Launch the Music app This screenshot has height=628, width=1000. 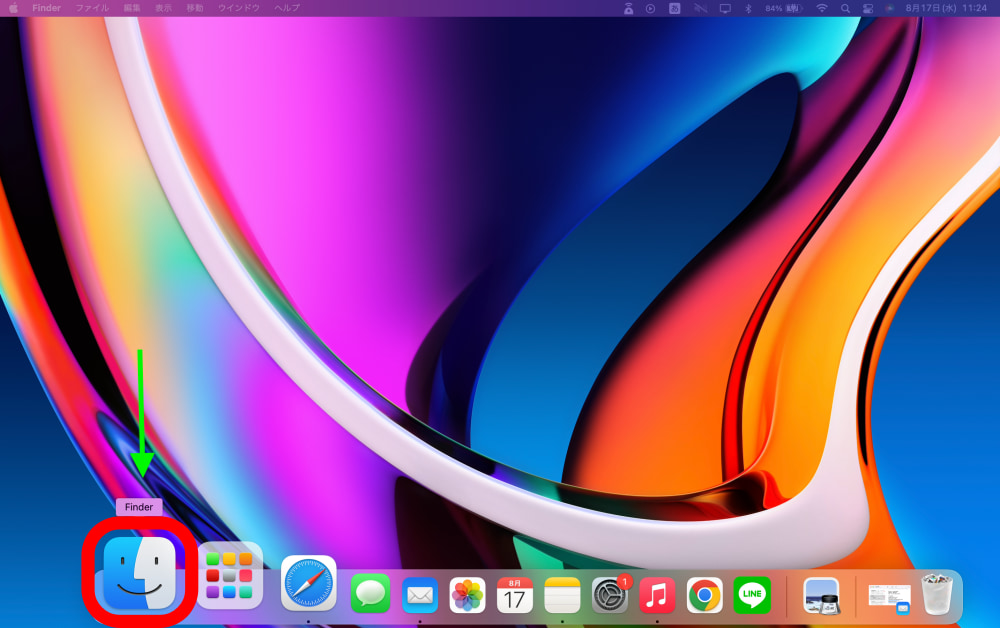tap(657, 595)
